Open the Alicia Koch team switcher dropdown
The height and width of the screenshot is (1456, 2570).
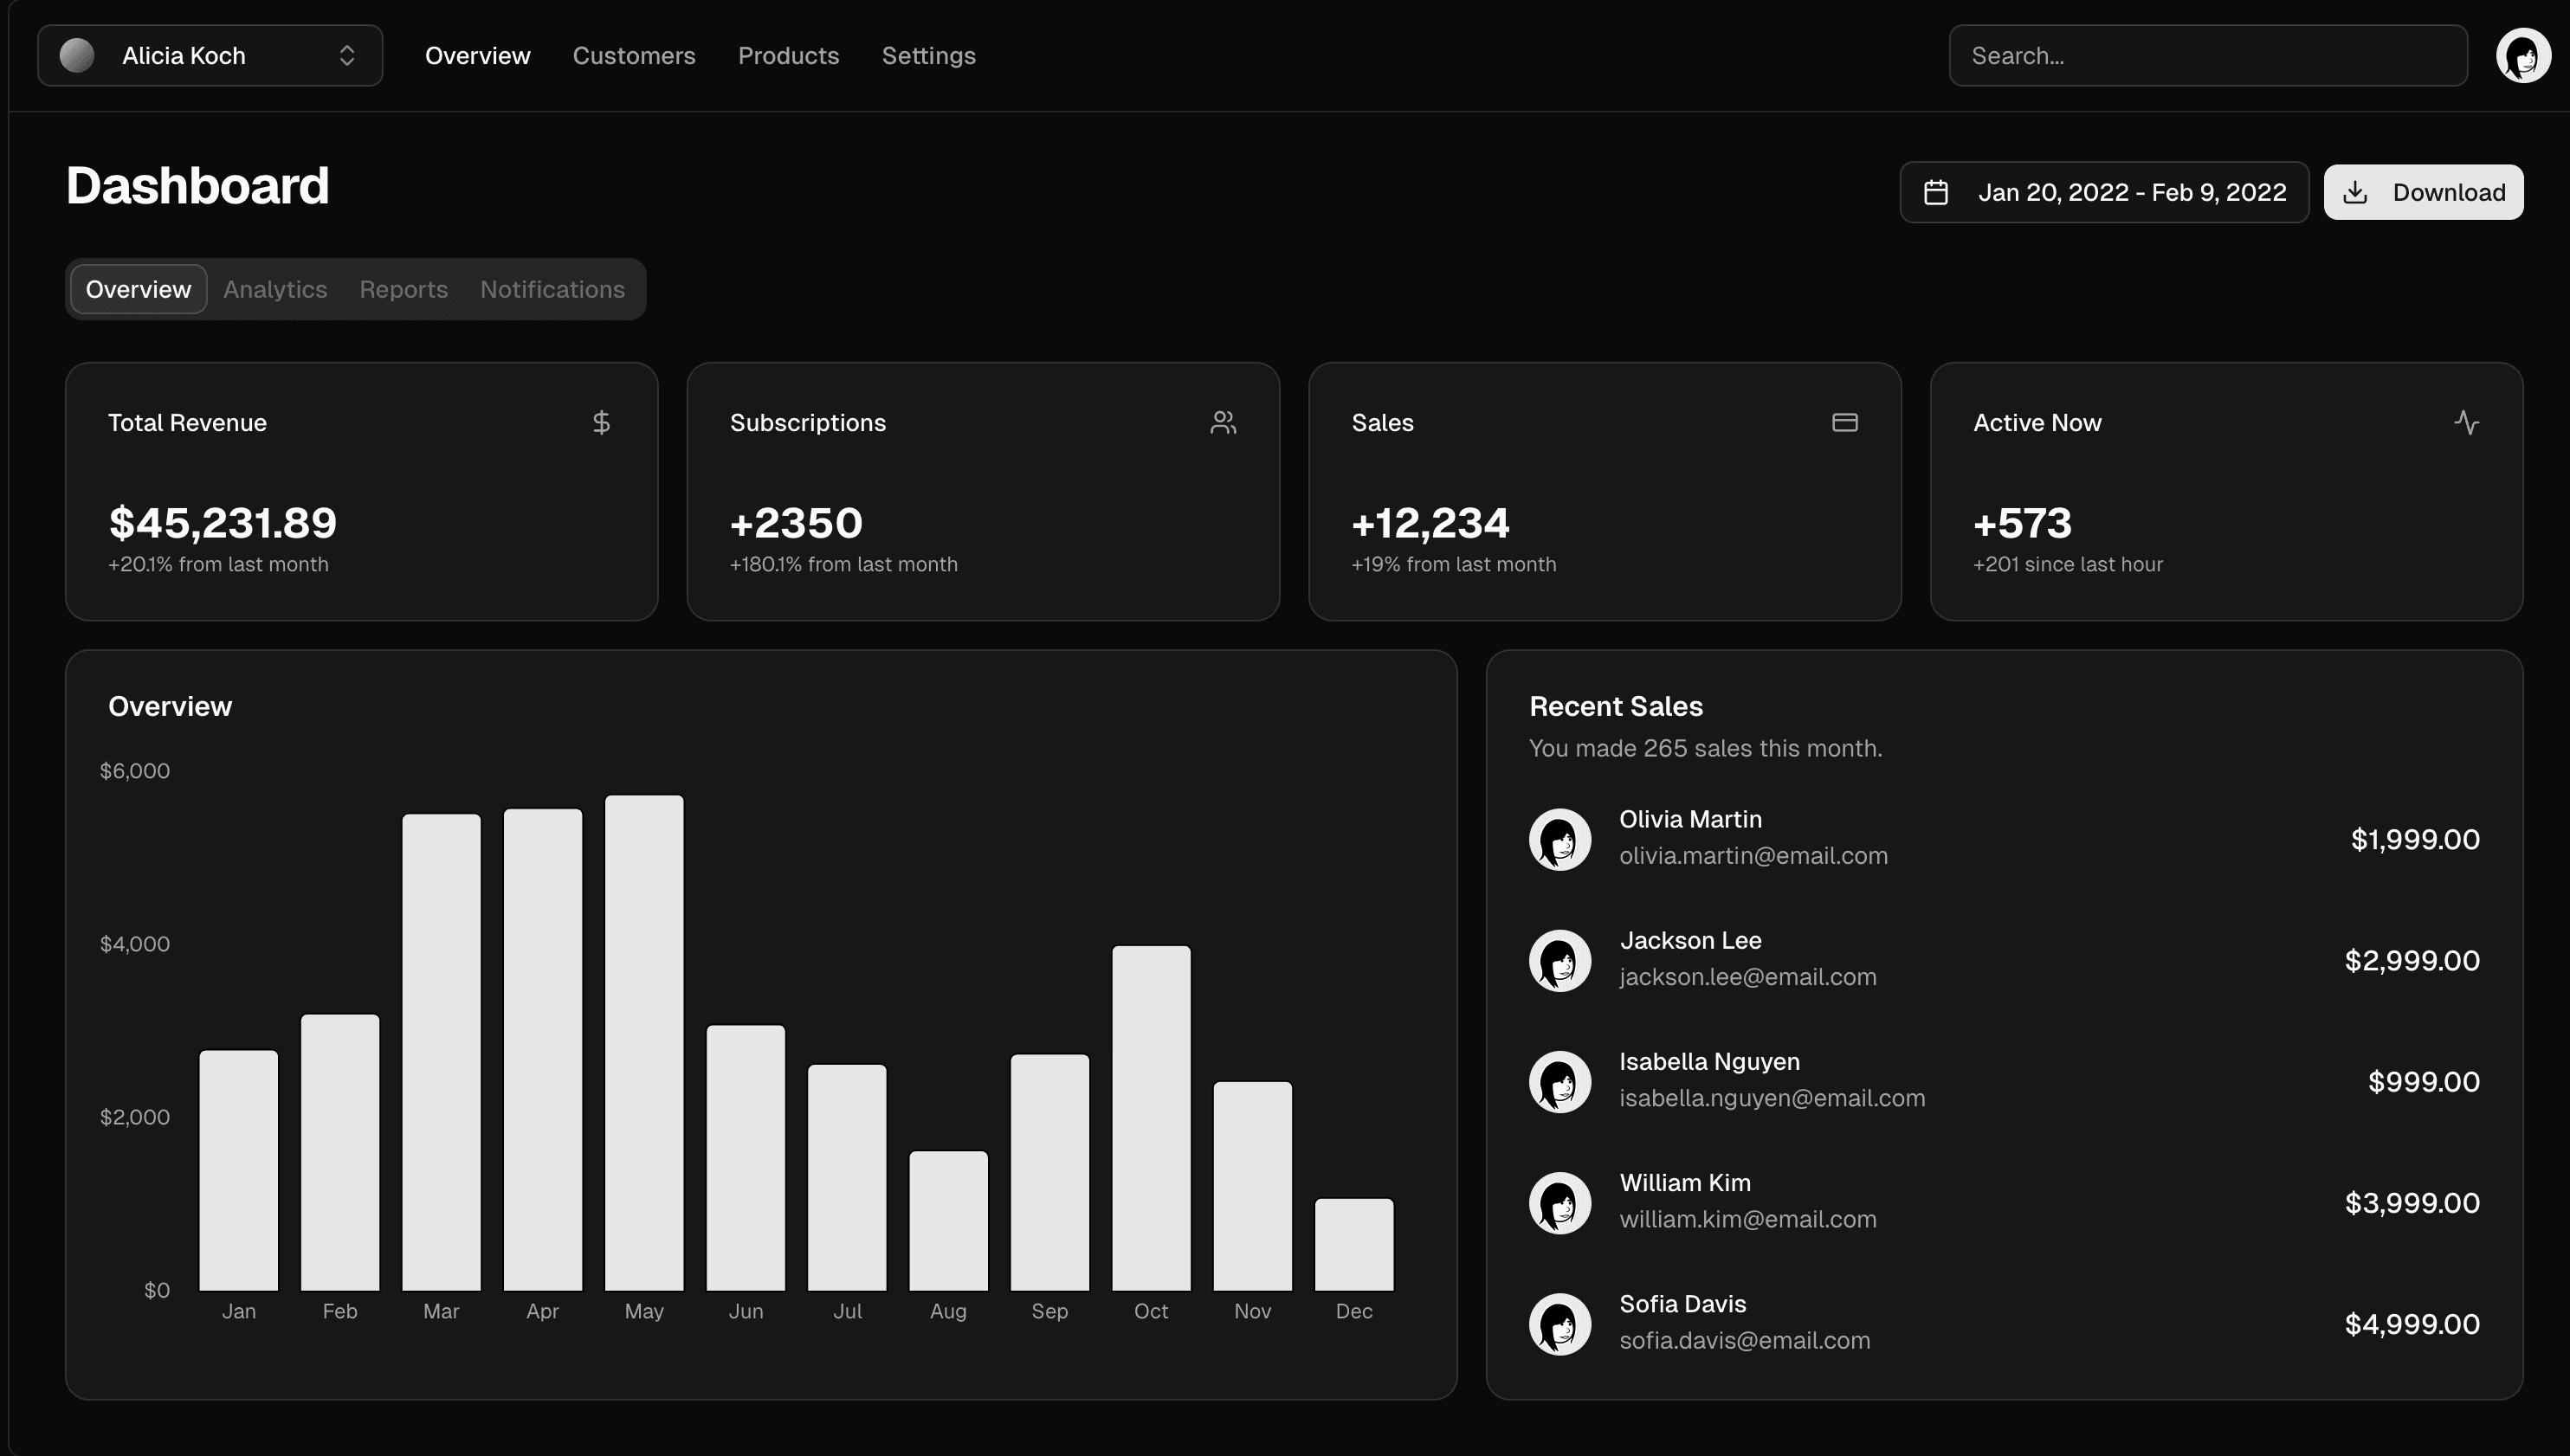click(209, 55)
